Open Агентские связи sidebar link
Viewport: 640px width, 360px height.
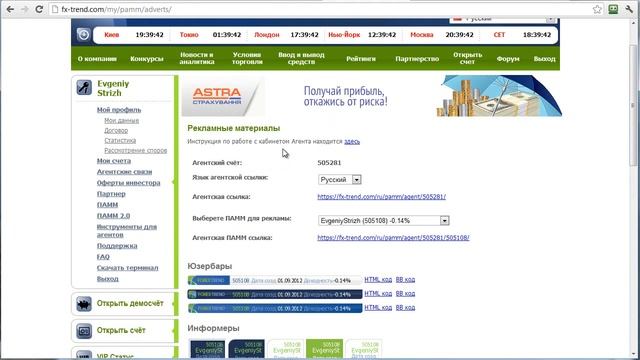click(124, 172)
